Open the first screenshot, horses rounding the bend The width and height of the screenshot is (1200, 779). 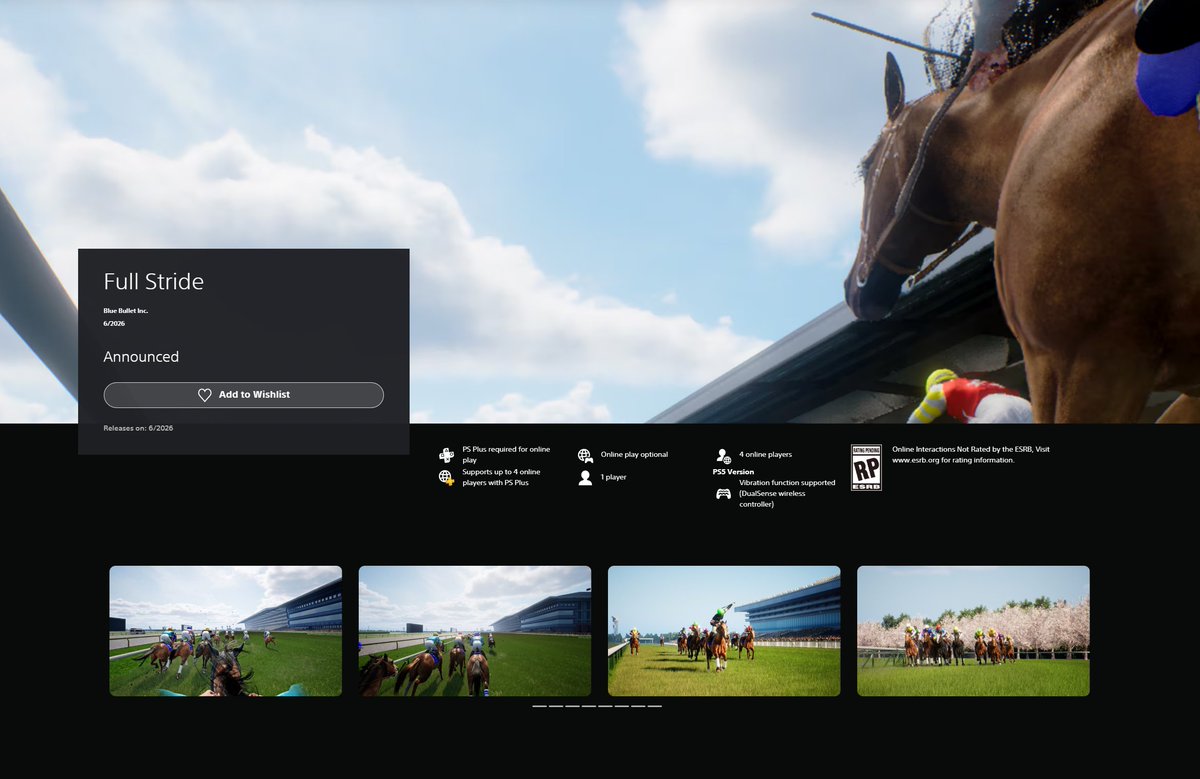coord(225,631)
